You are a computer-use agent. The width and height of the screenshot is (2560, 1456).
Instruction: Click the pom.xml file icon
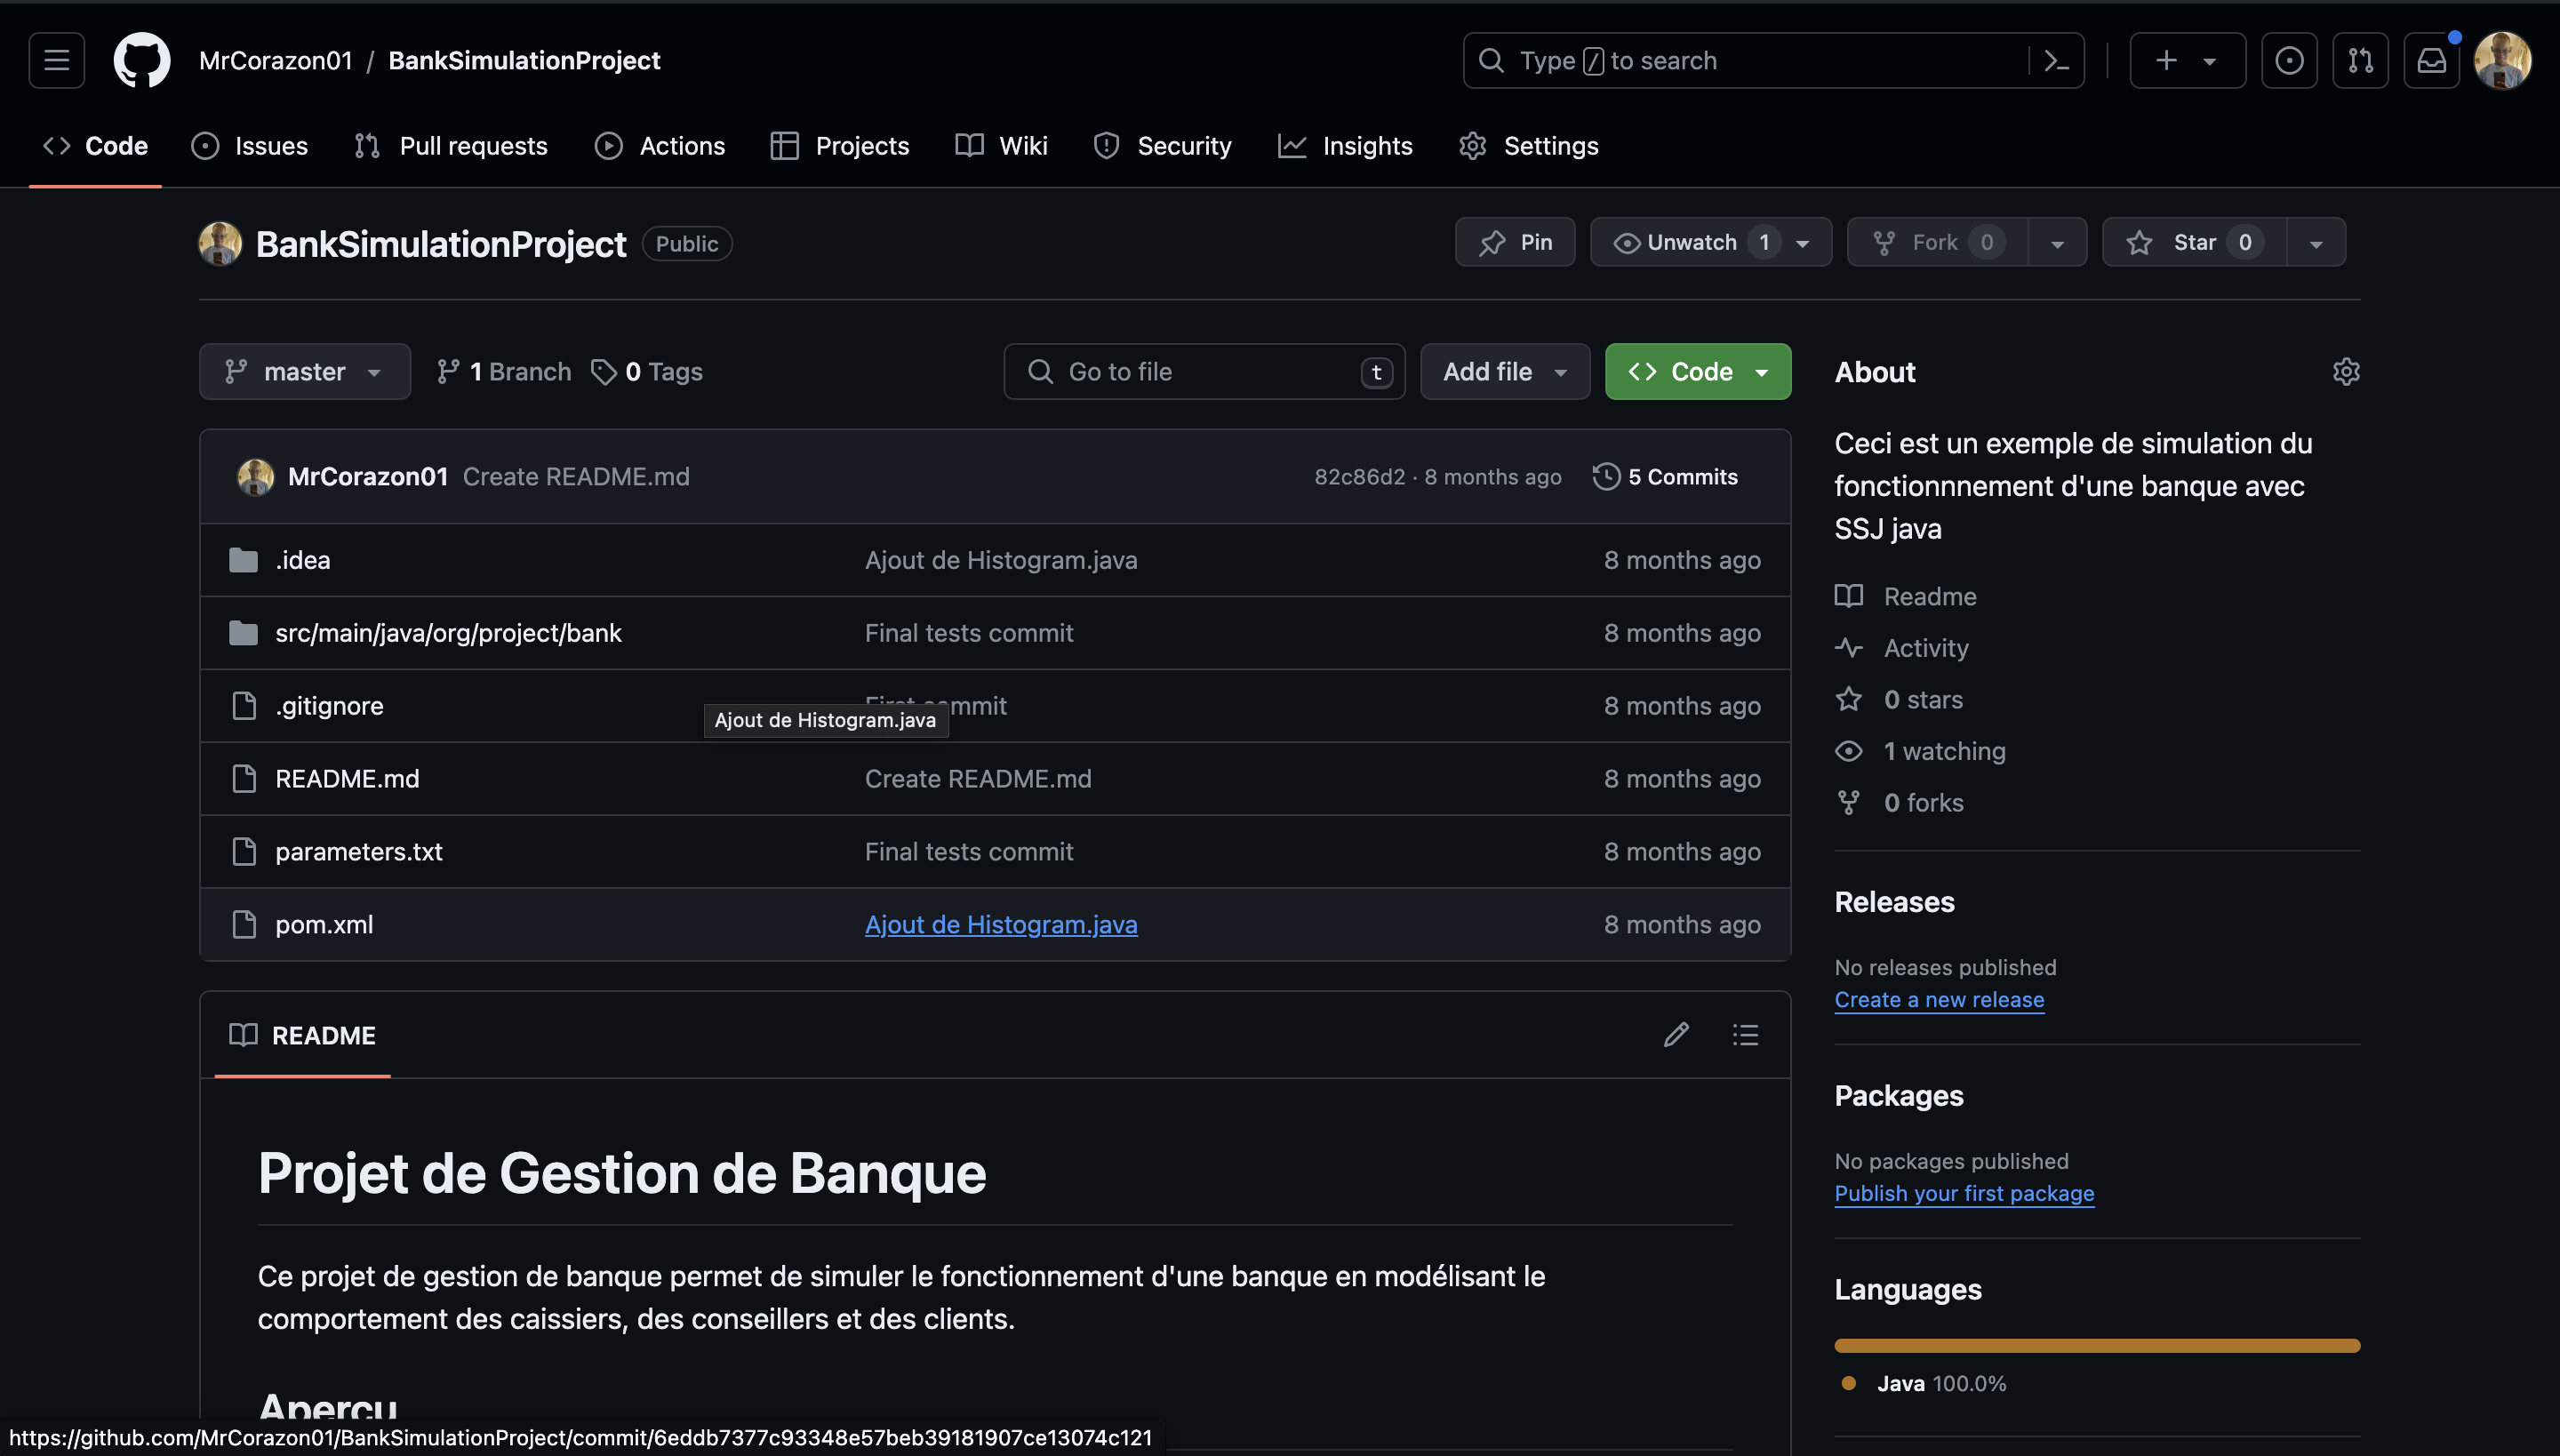pos(244,925)
